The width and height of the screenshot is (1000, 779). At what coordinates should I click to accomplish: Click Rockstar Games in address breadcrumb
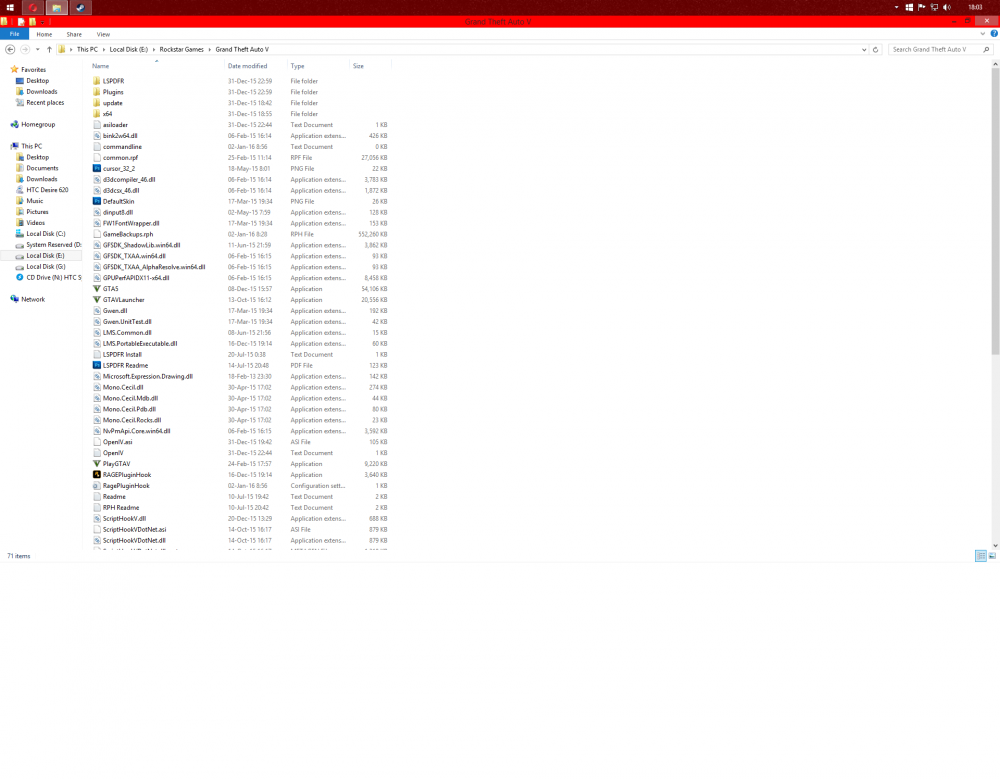pyautogui.click(x=182, y=49)
